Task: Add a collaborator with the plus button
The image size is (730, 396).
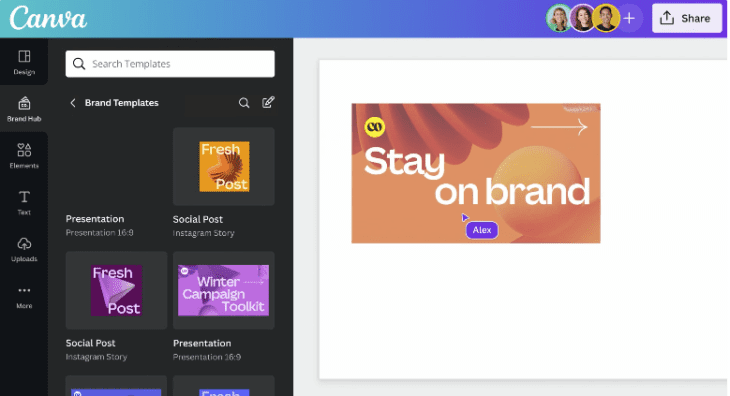Action: (x=629, y=18)
